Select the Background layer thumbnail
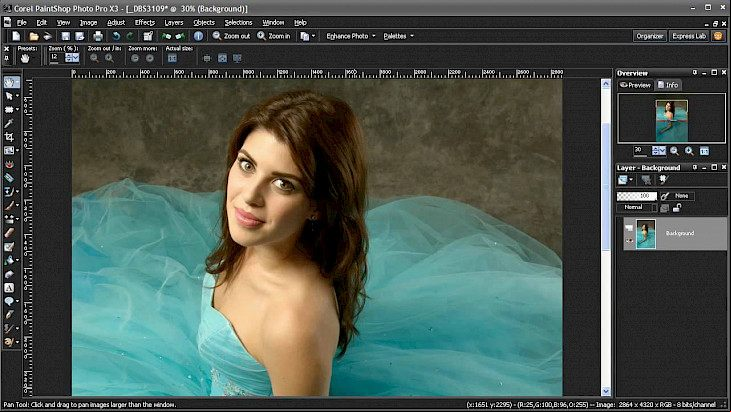 [646, 234]
